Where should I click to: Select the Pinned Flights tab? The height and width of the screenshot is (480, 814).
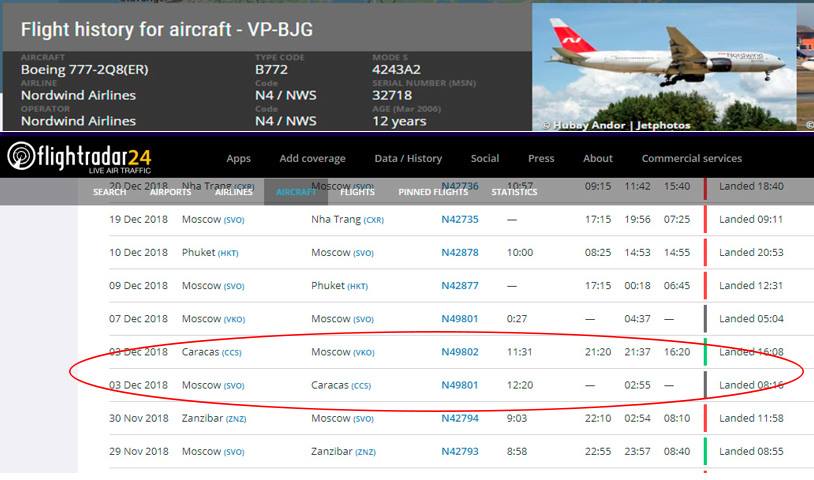tap(433, 192)
